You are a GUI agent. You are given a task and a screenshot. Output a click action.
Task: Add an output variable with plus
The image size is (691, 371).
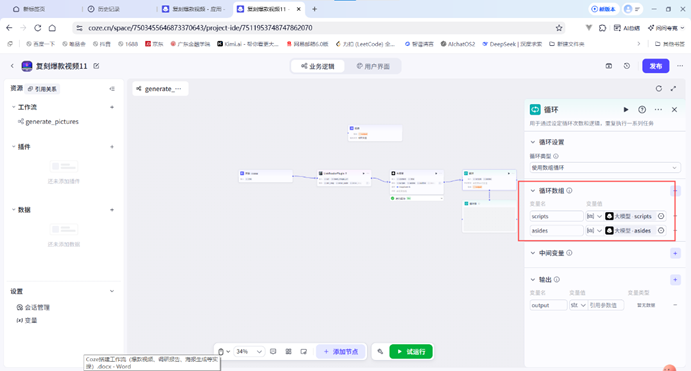675,280
